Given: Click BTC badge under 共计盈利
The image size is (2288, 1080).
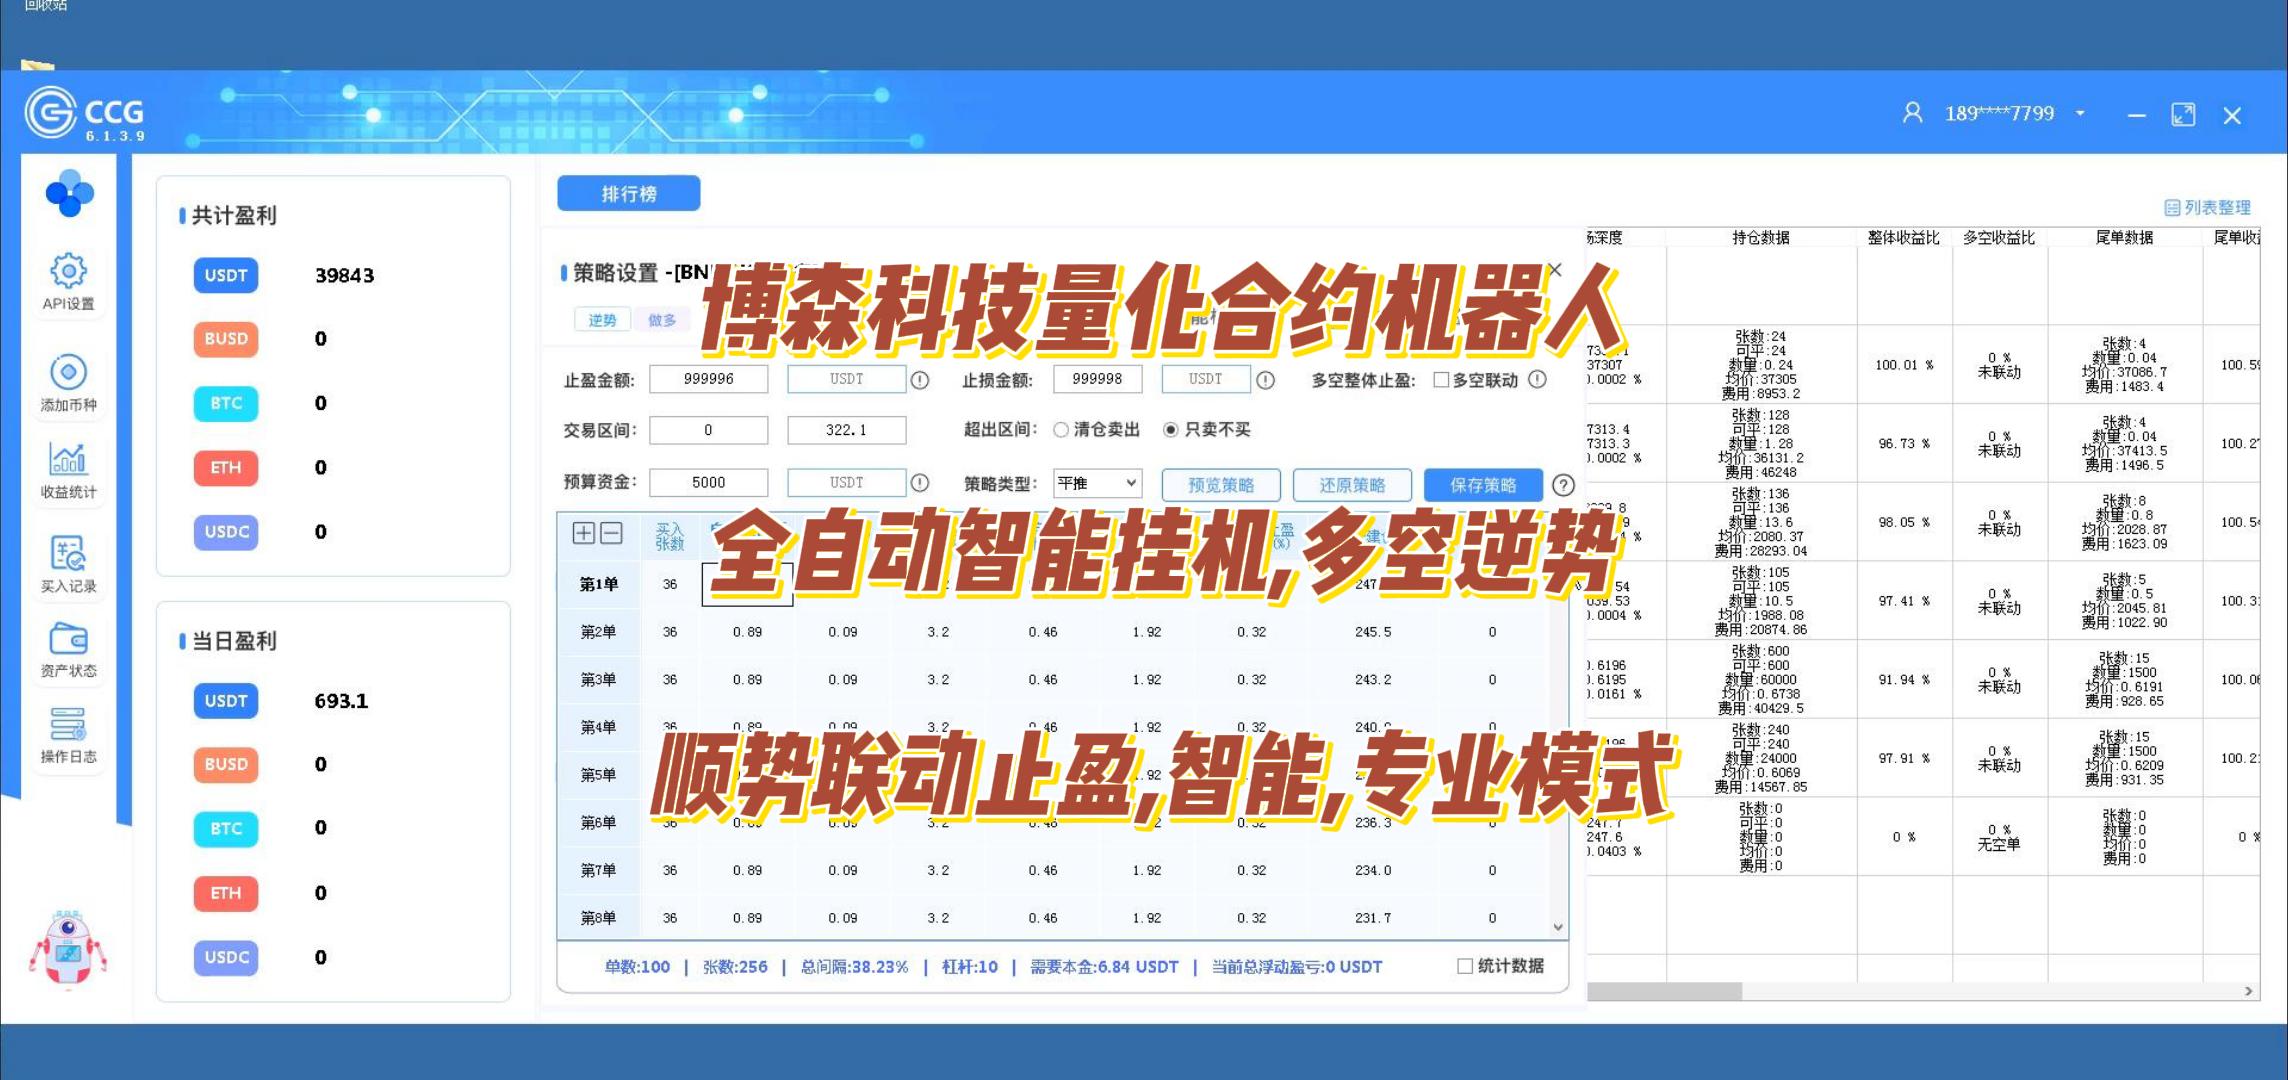Looking at the screenshot, I should coord(226,403).
